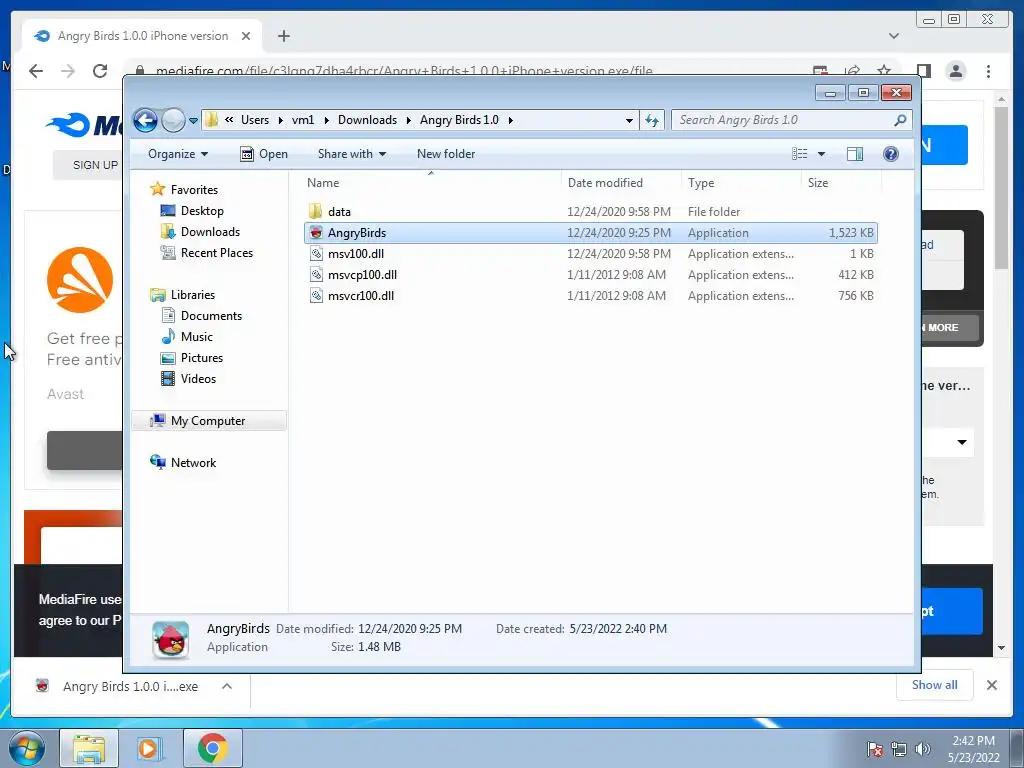1024x768 pixels.
Task: Click Downloads in the breadcrumb path
Action: tap(367, 120)
